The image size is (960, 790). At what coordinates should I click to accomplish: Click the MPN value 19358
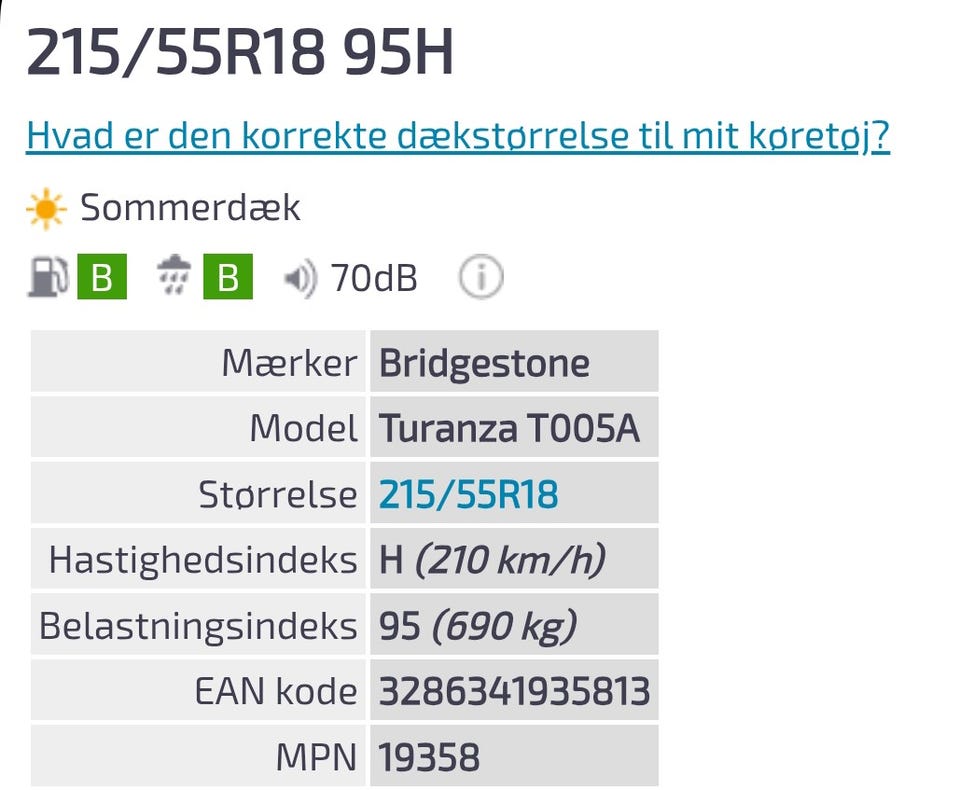(429, 758)
